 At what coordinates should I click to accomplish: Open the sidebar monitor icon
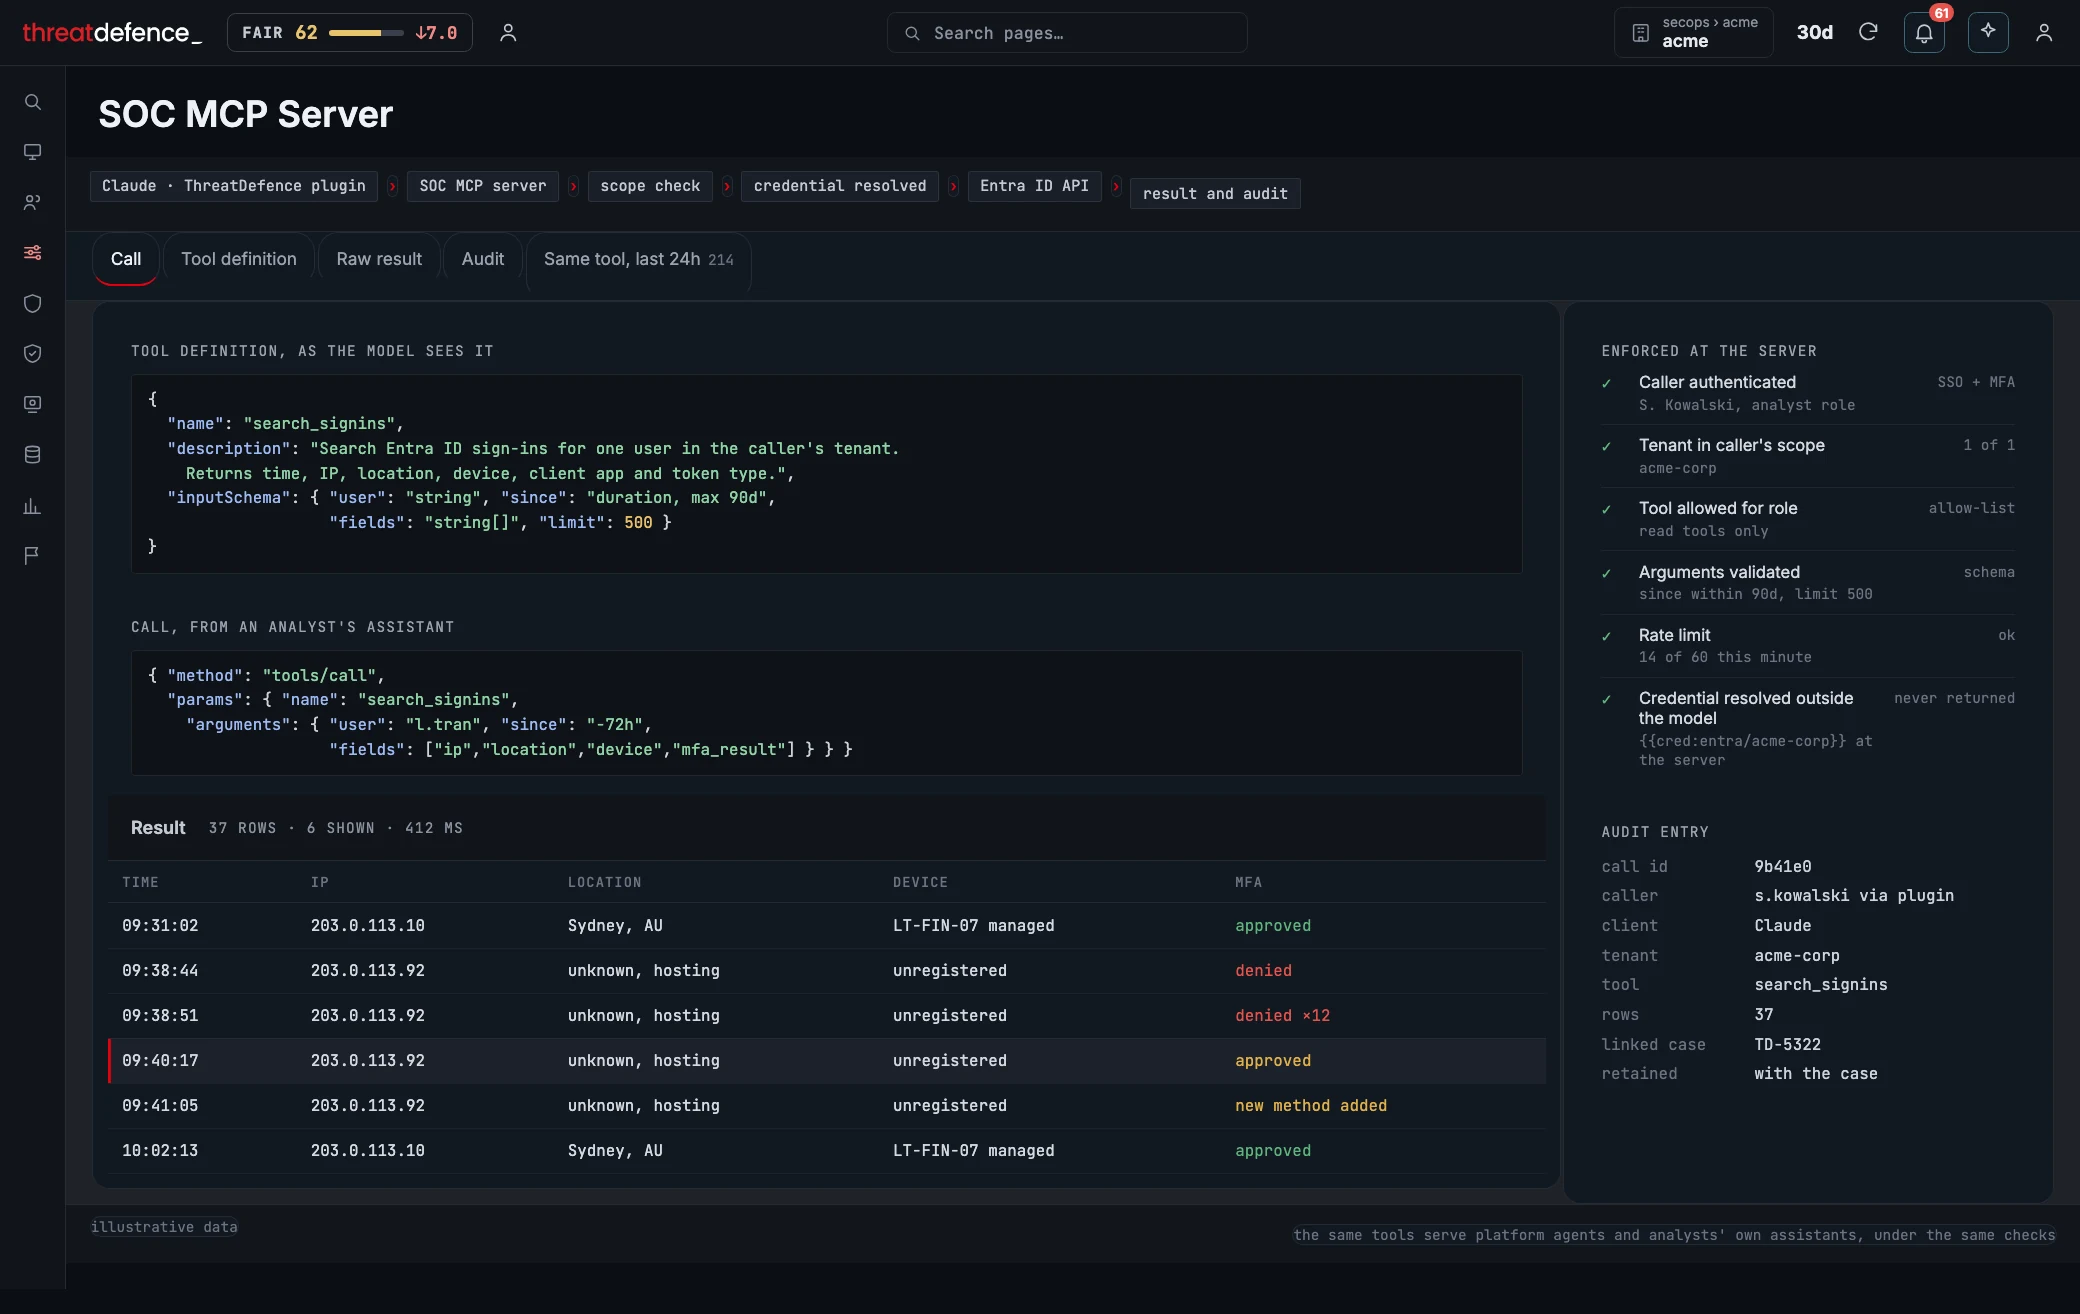point(32,152)
